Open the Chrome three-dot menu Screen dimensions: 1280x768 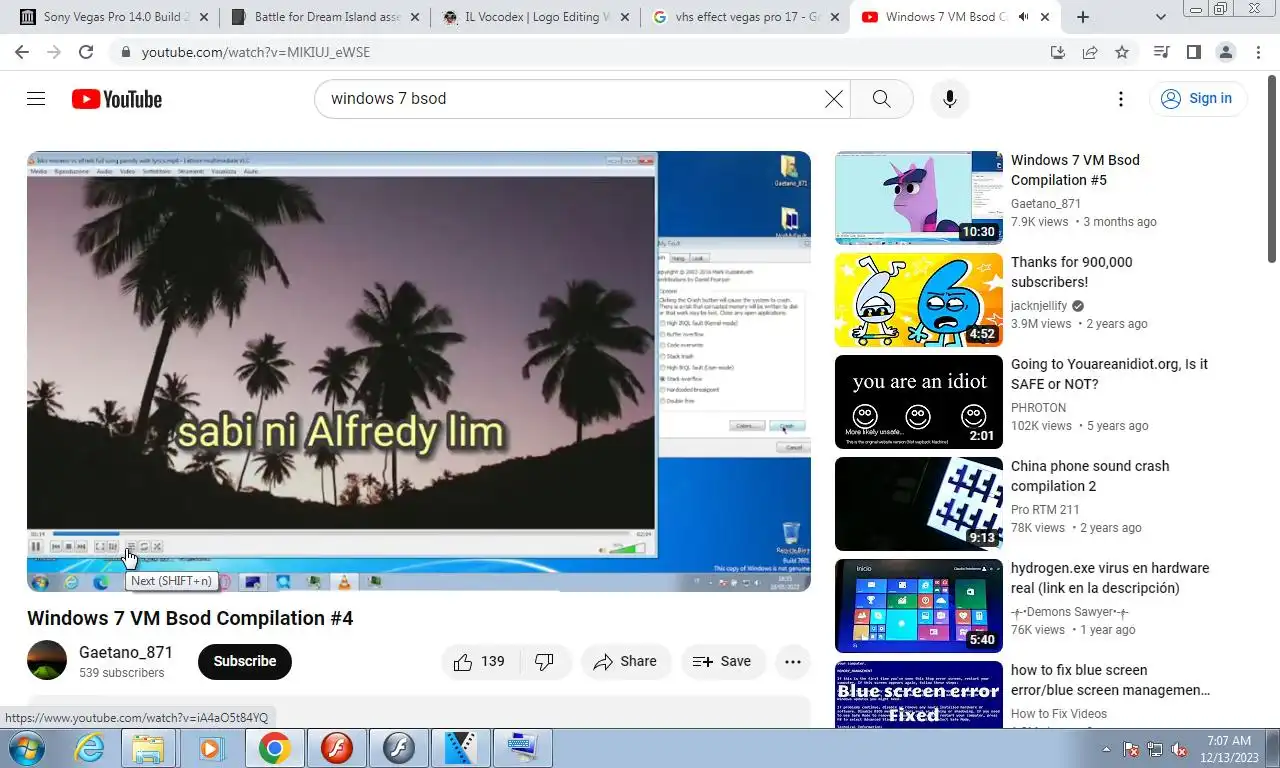coord(1257,52)
